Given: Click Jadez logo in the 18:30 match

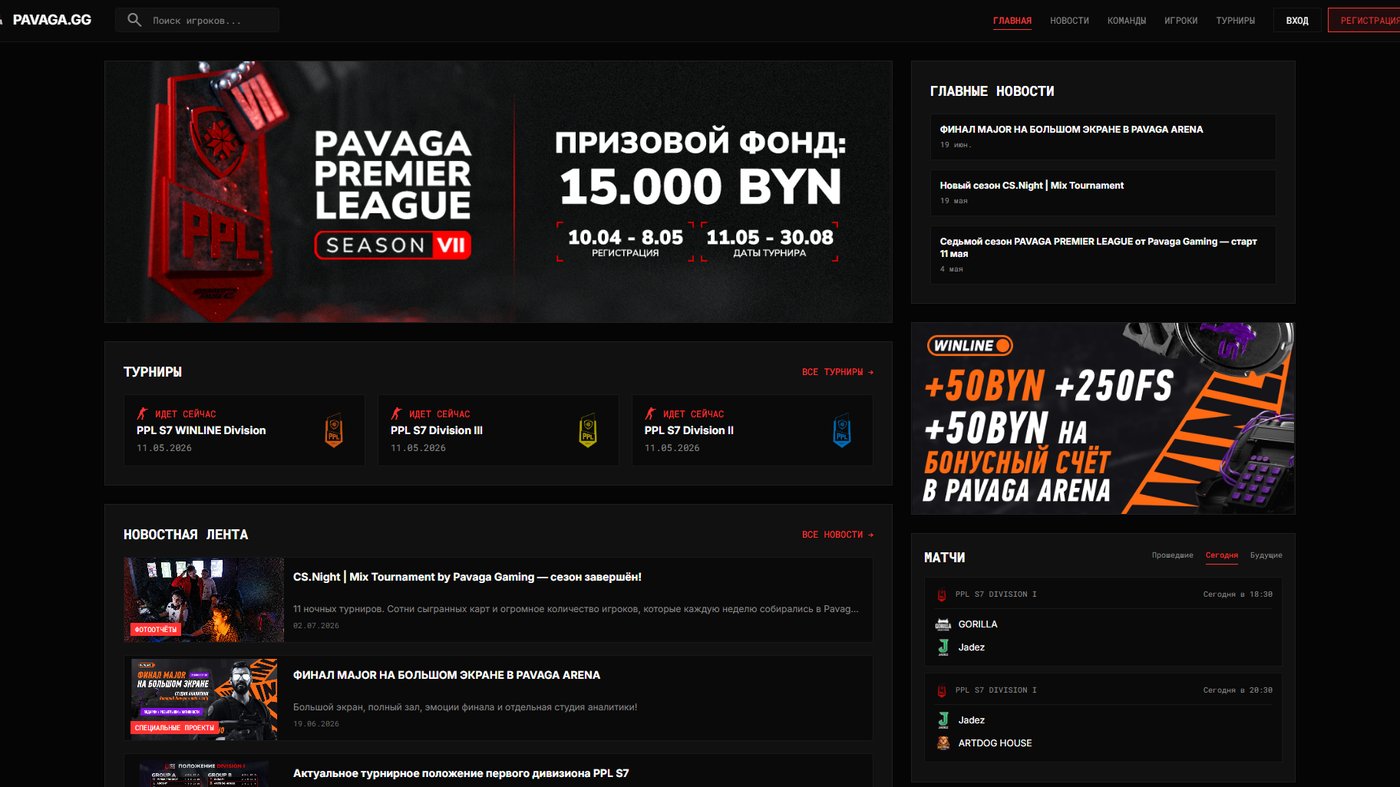Looking at the screenshot, I should (943, 647).
